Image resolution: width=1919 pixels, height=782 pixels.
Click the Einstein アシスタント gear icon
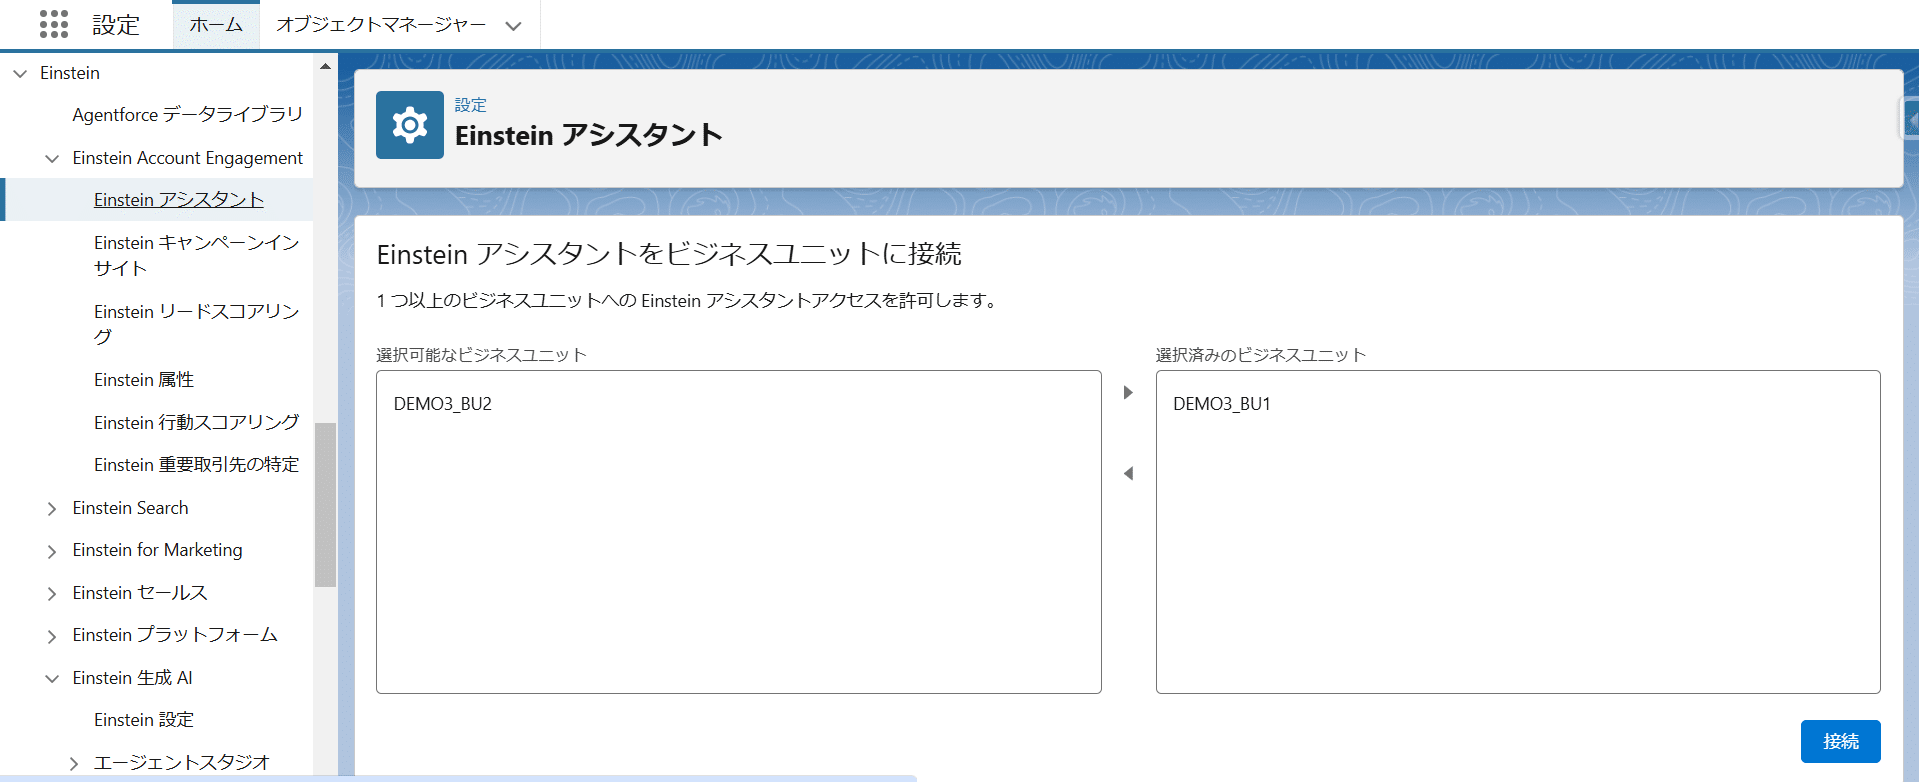409,125
